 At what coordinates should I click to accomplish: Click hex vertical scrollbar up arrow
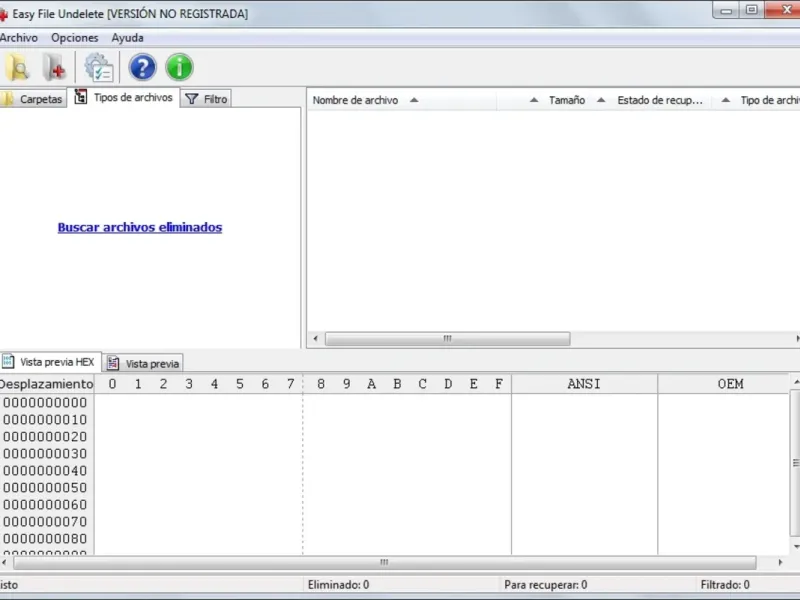[x=795, y=382]
